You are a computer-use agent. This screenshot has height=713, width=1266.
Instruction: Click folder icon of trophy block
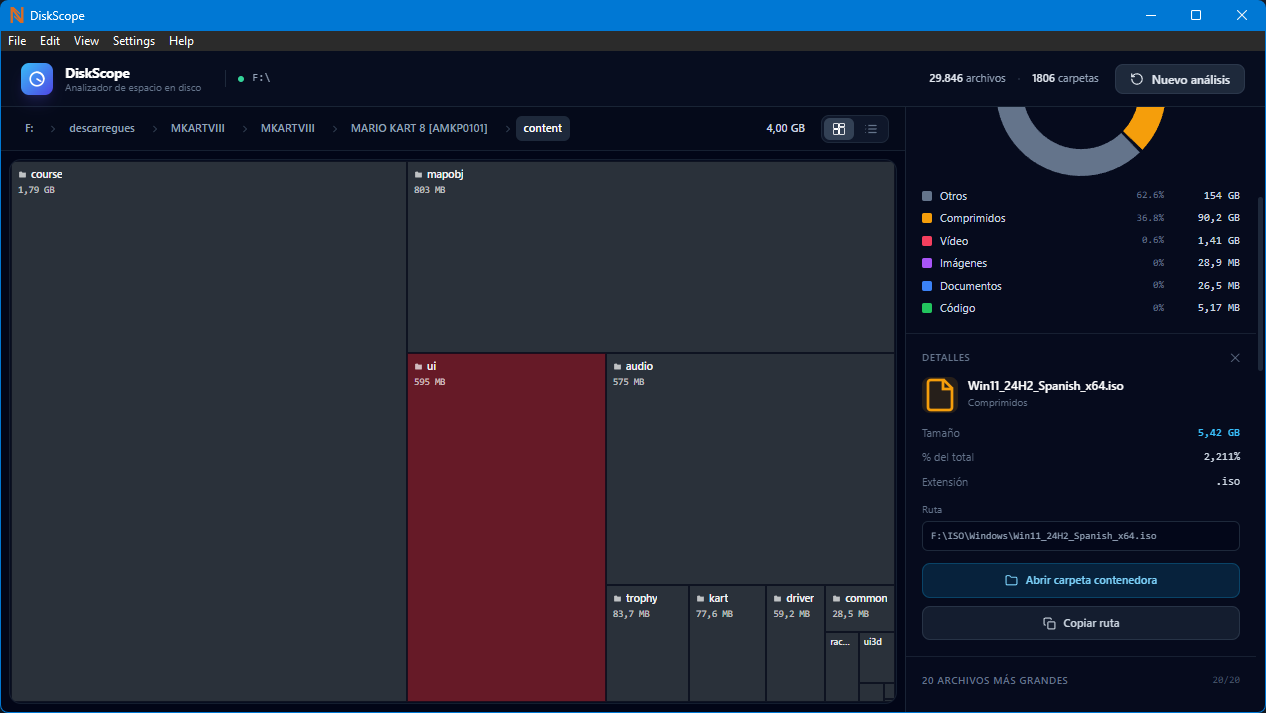coord(617,599)
